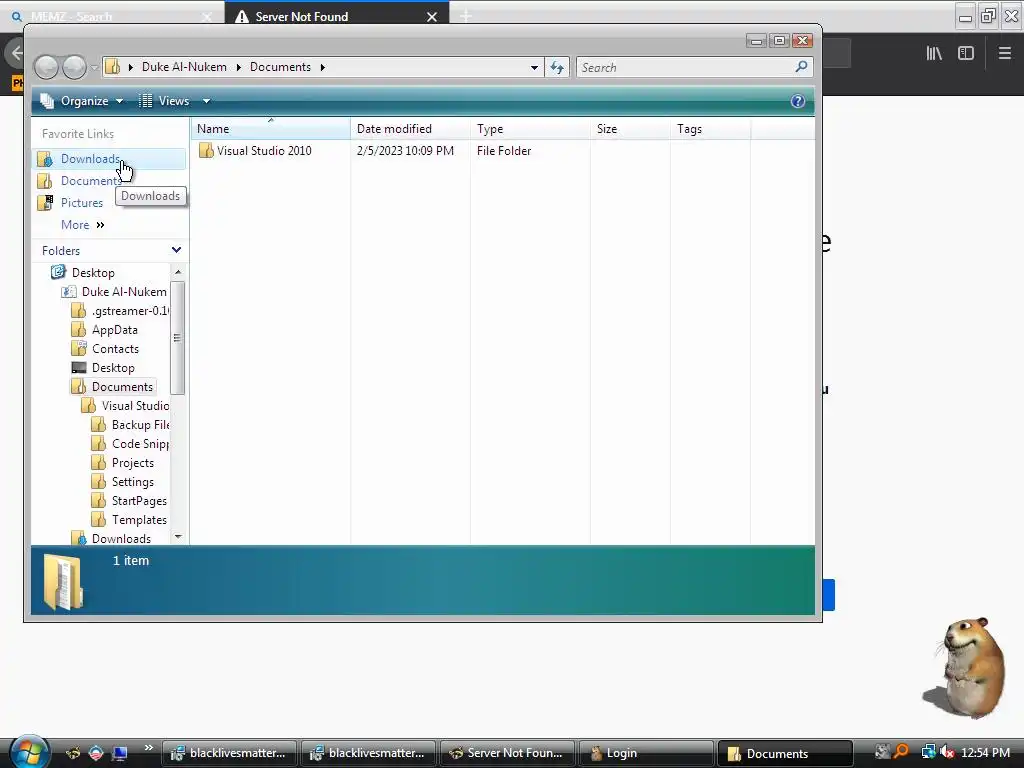This screenshot has width=1024, height=768.
Task: Switch to first blacklivesmatter taskbar window
Action: 230,753
